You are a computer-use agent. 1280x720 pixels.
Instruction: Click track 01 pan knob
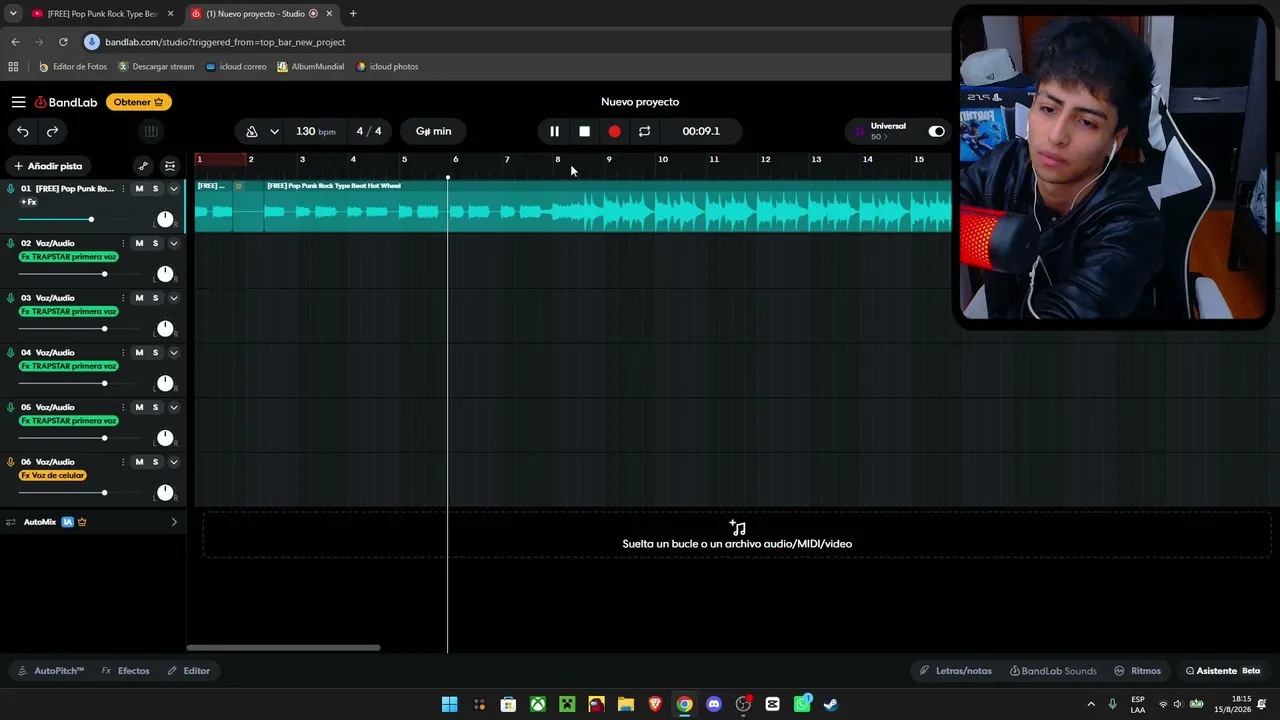[165, 219]
